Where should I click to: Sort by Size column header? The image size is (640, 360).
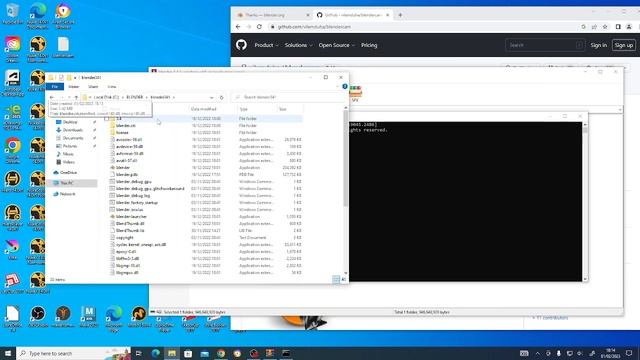click(282, 109)
